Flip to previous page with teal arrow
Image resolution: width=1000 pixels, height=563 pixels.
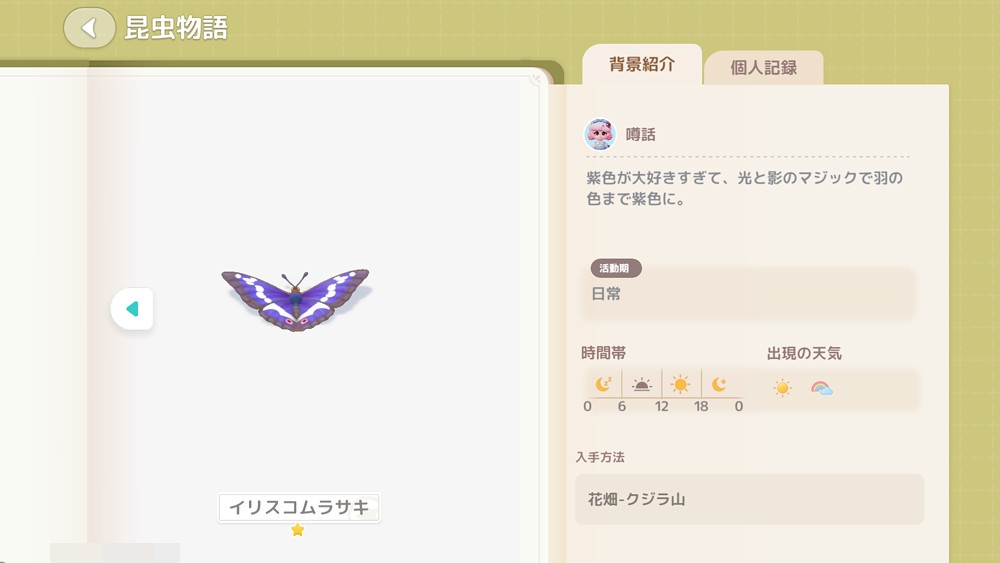pyautogui.click(x=132, y=309)
